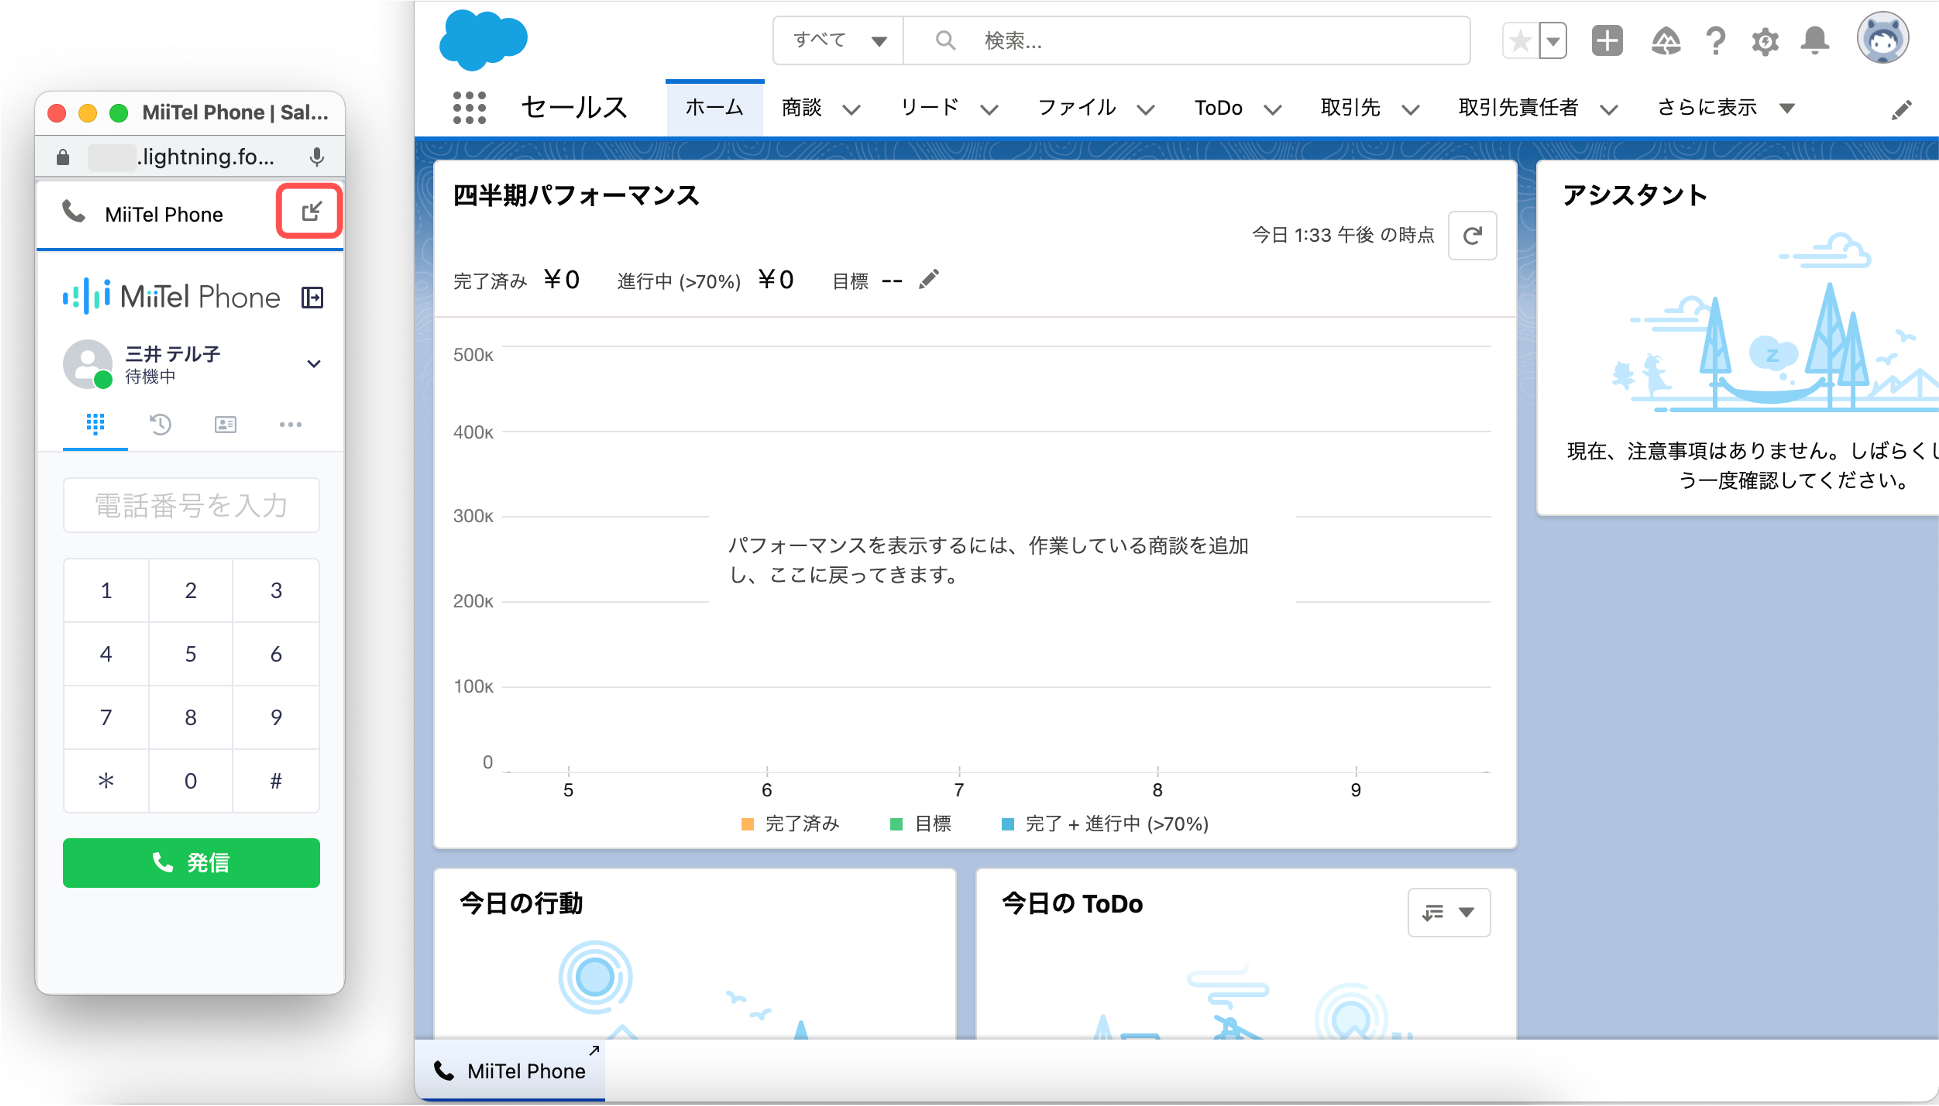Viewport: 1939px width, 1106px height.
Task: Tap dial pad key 6
Action: [x=276, y=655]
